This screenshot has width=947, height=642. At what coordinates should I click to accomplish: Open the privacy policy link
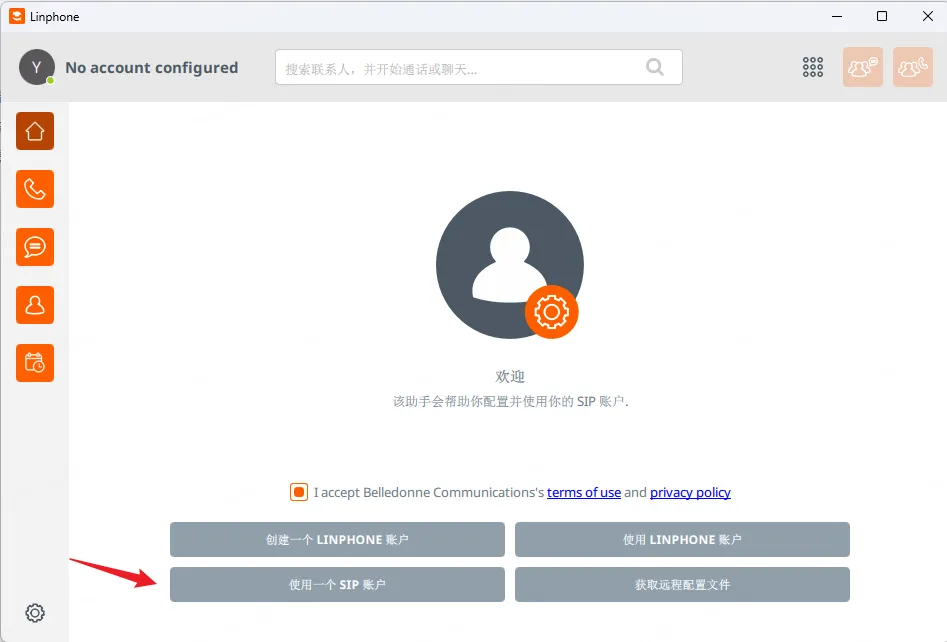tap(690, 492)
